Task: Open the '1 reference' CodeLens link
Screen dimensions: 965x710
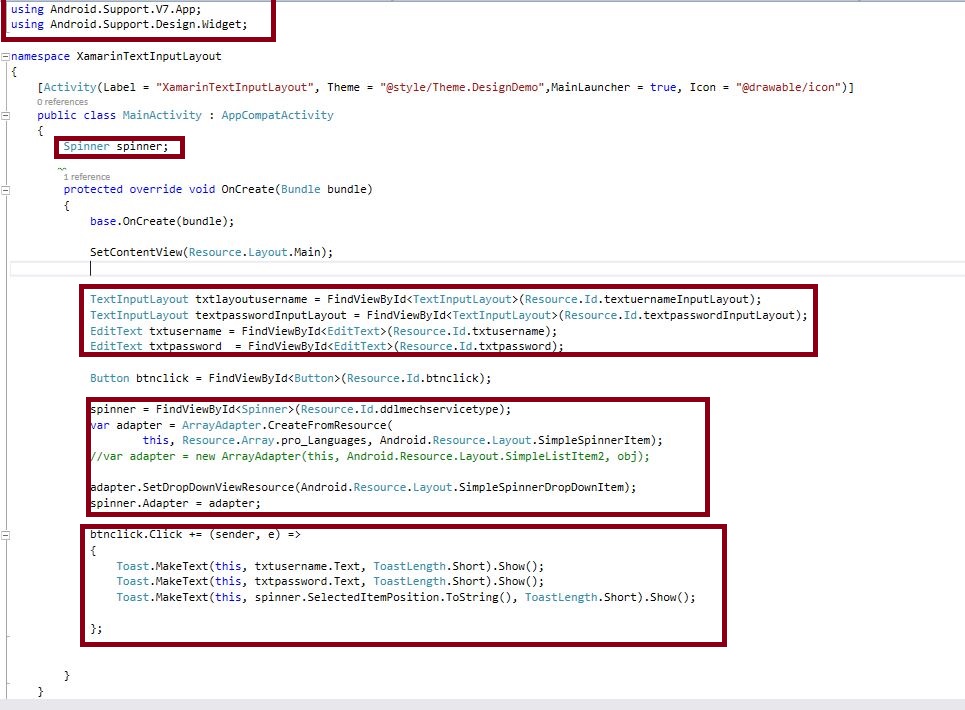Action: [x=87, y=177]
